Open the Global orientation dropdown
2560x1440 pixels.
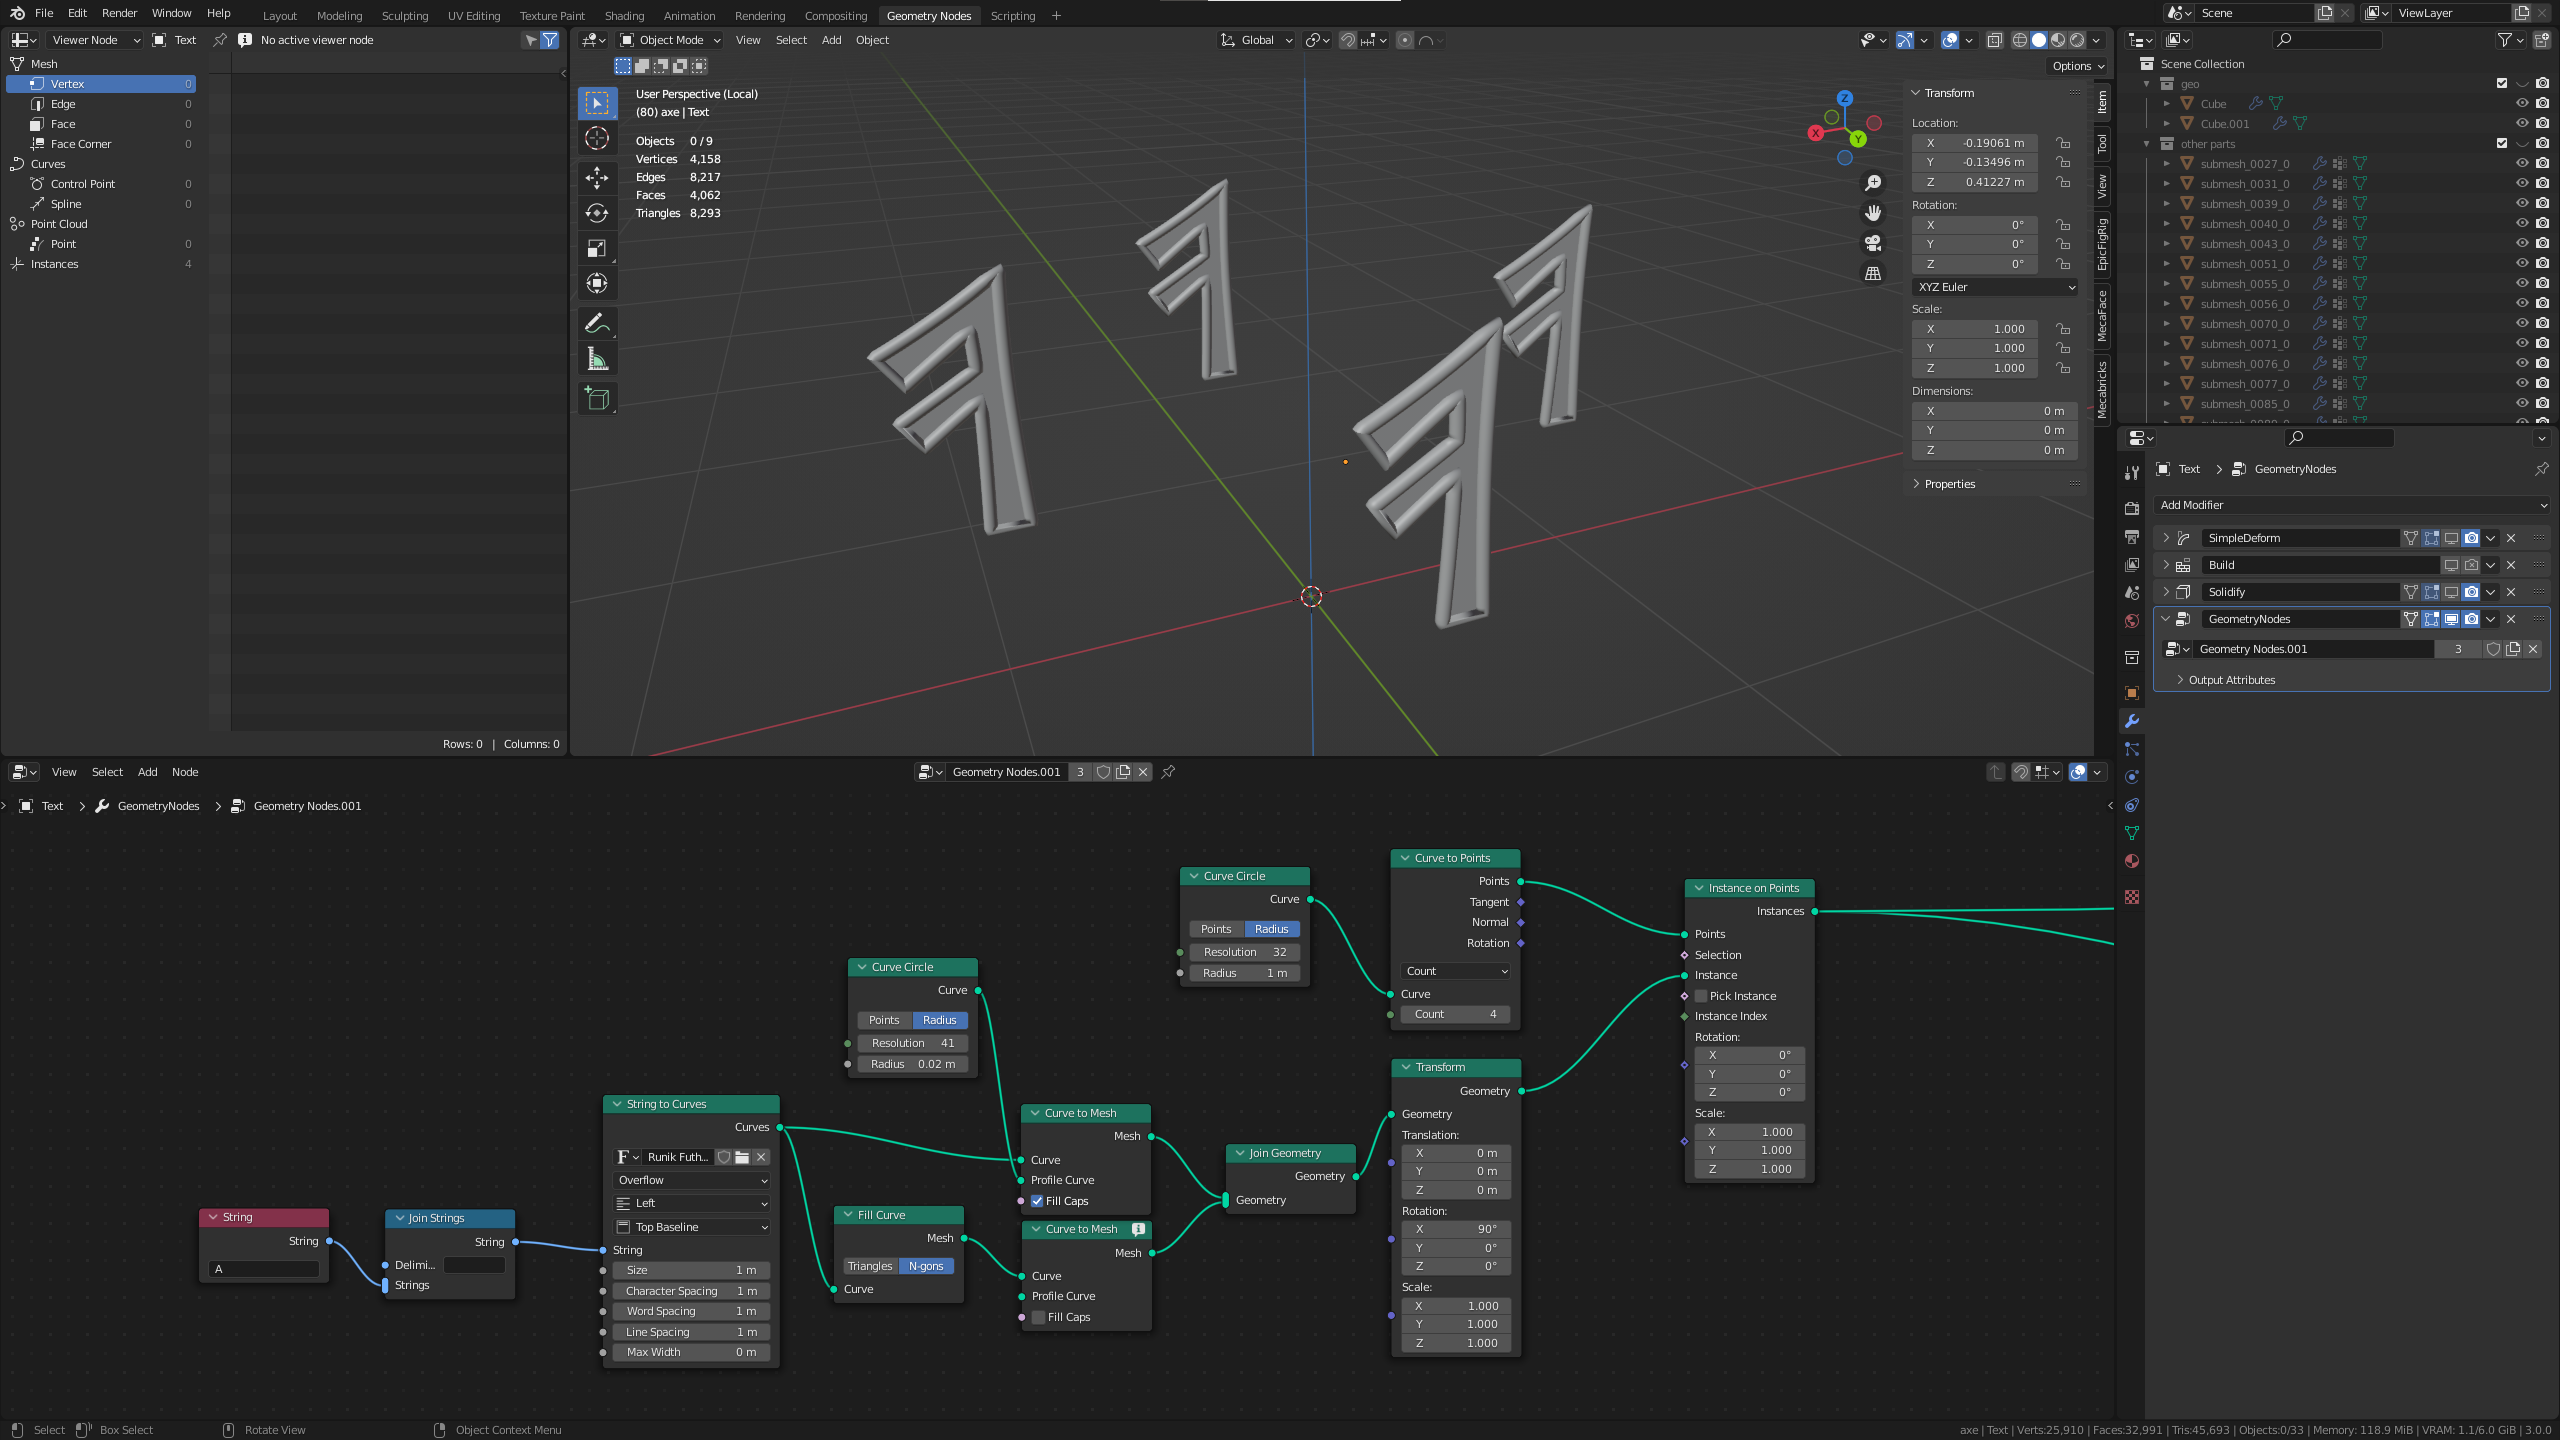click(1257, 40)
